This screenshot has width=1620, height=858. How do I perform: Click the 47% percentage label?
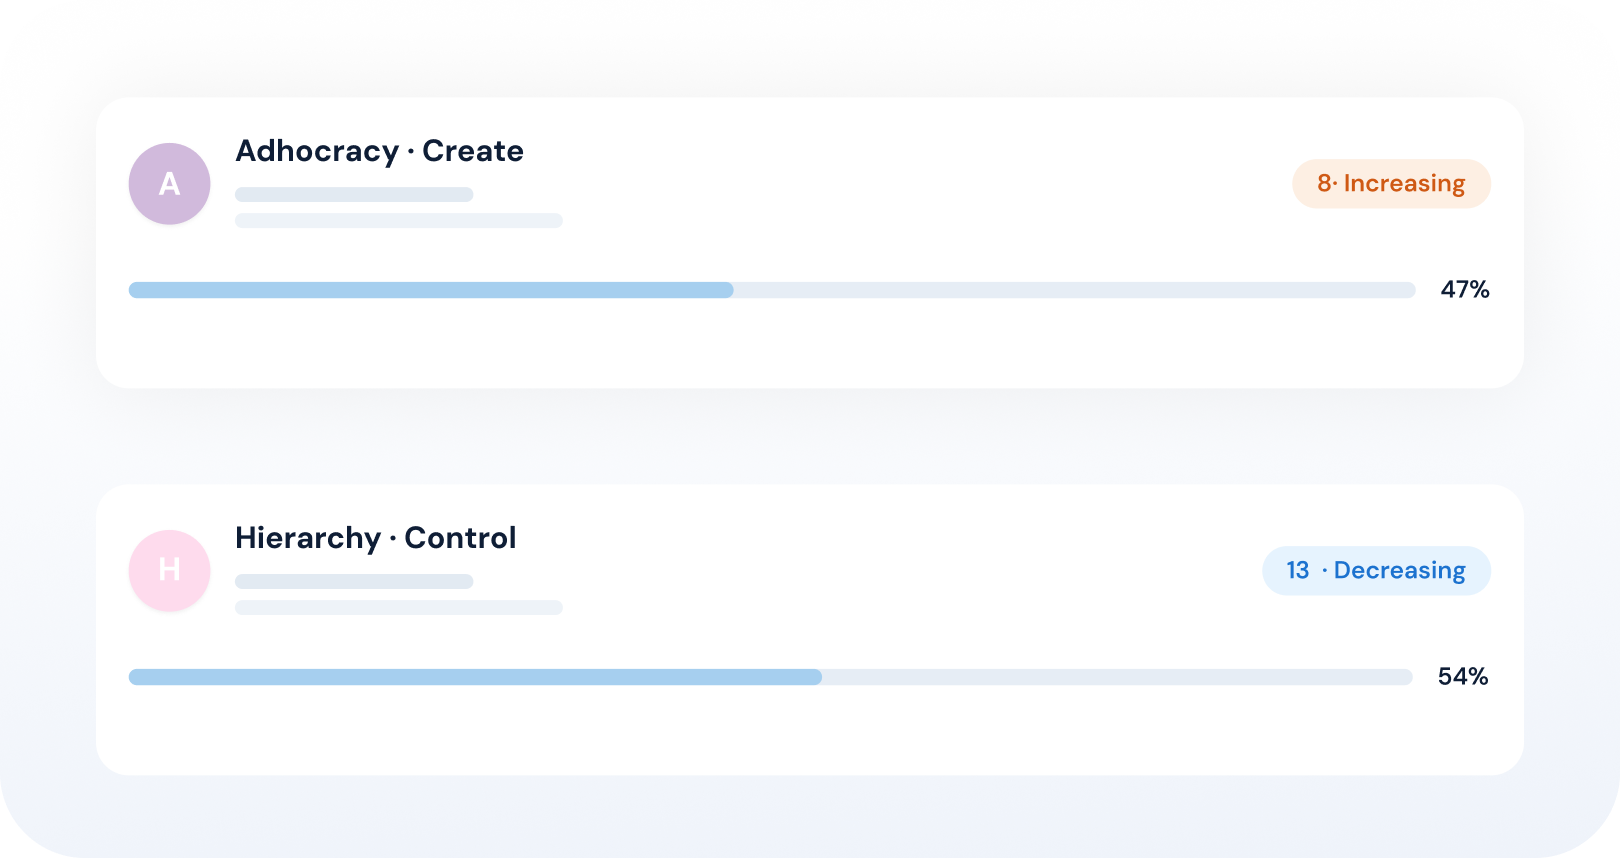click(x=1465, y=290)
